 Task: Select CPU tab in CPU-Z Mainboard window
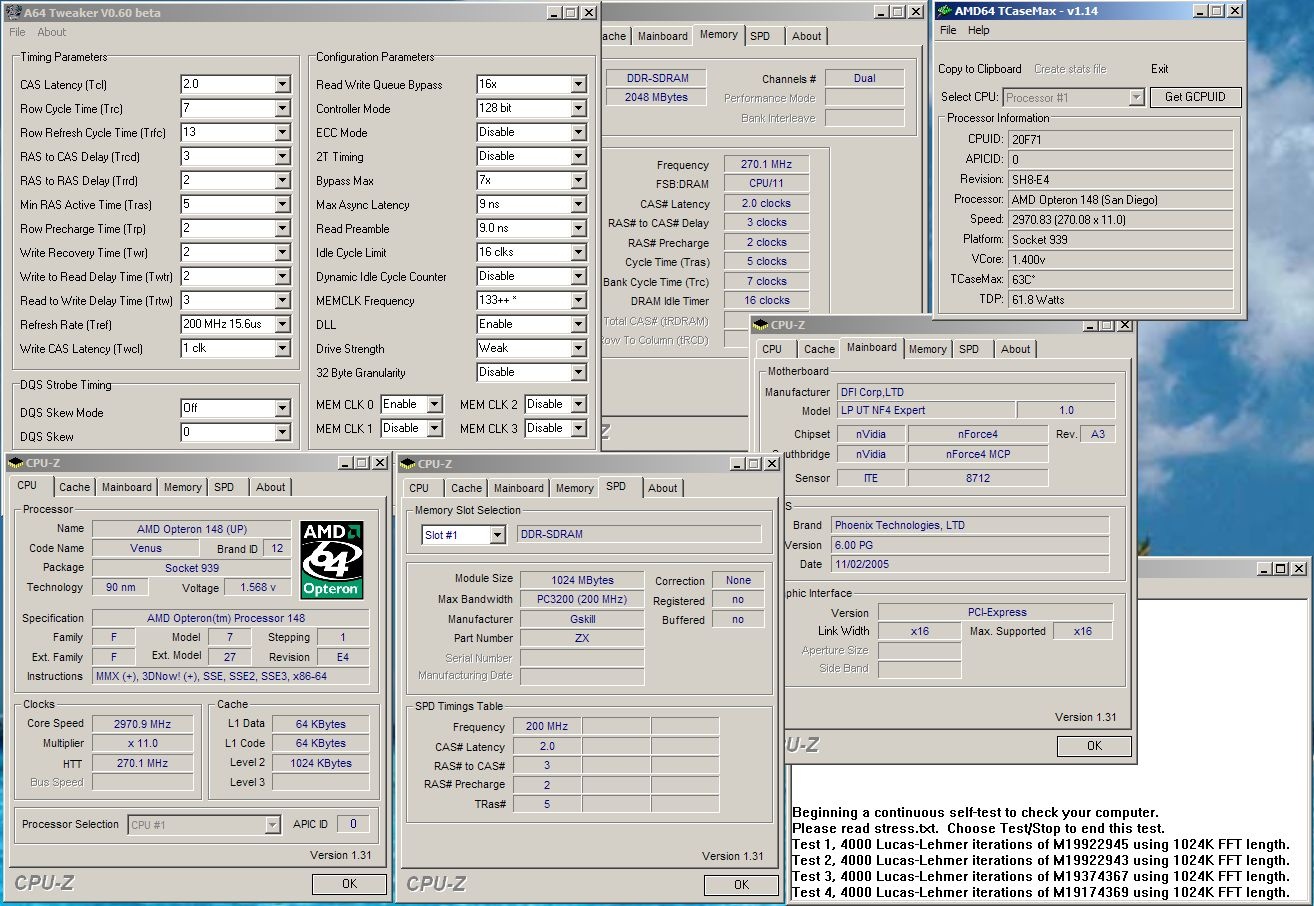click(772, 349)
